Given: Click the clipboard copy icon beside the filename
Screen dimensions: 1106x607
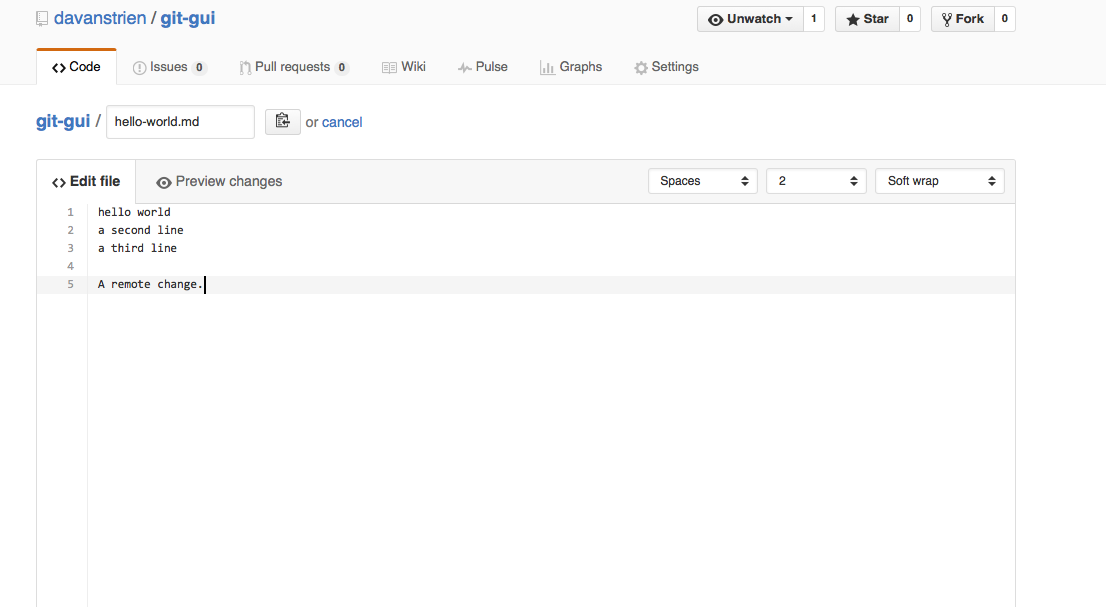Looking at the screenshot, I should click(283, 121).
